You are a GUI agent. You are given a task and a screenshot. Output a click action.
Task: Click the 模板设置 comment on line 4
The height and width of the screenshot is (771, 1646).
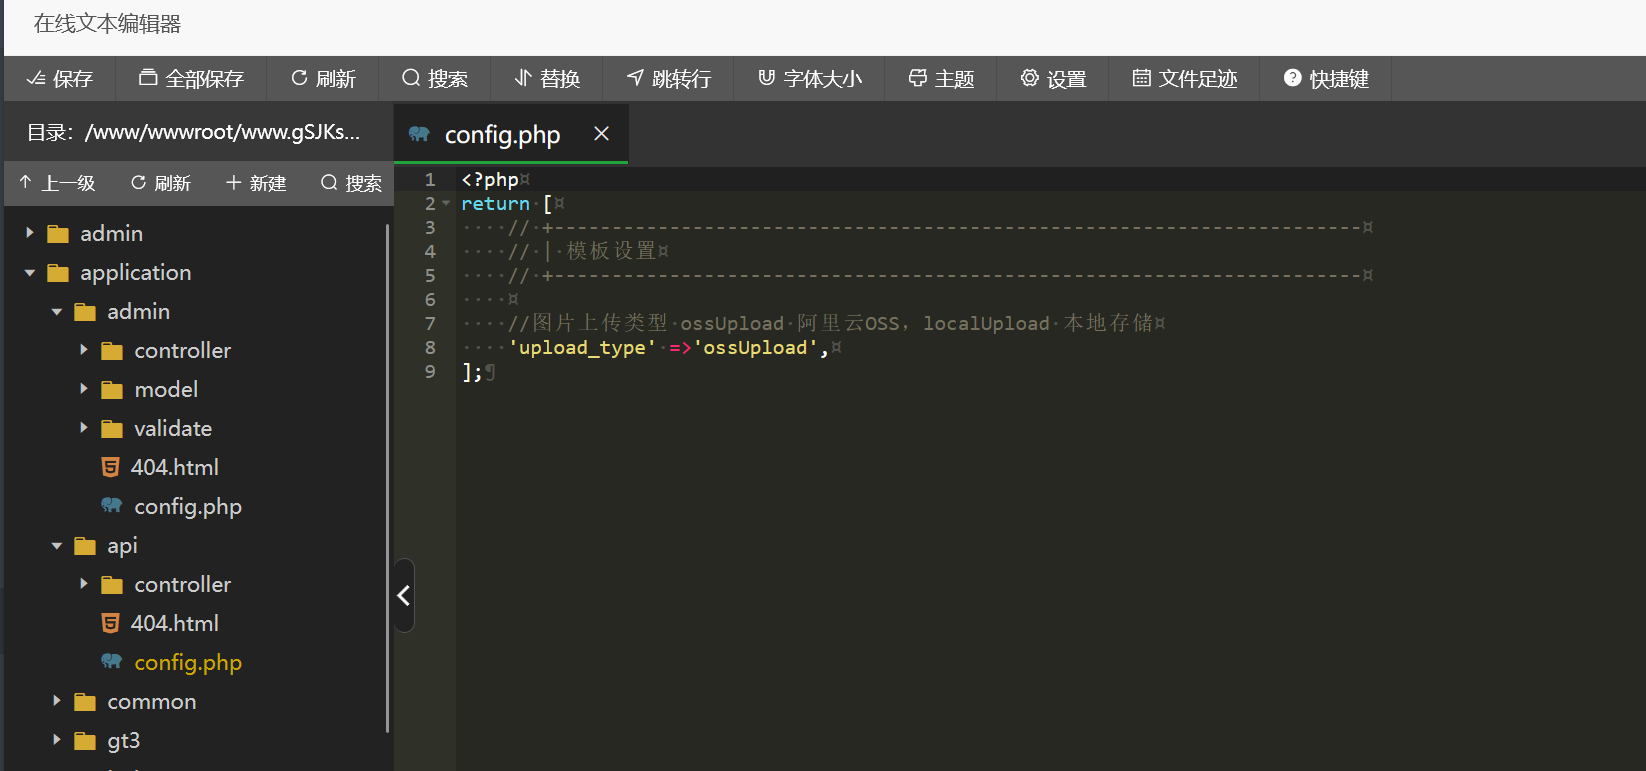click(x=612, y=251)
